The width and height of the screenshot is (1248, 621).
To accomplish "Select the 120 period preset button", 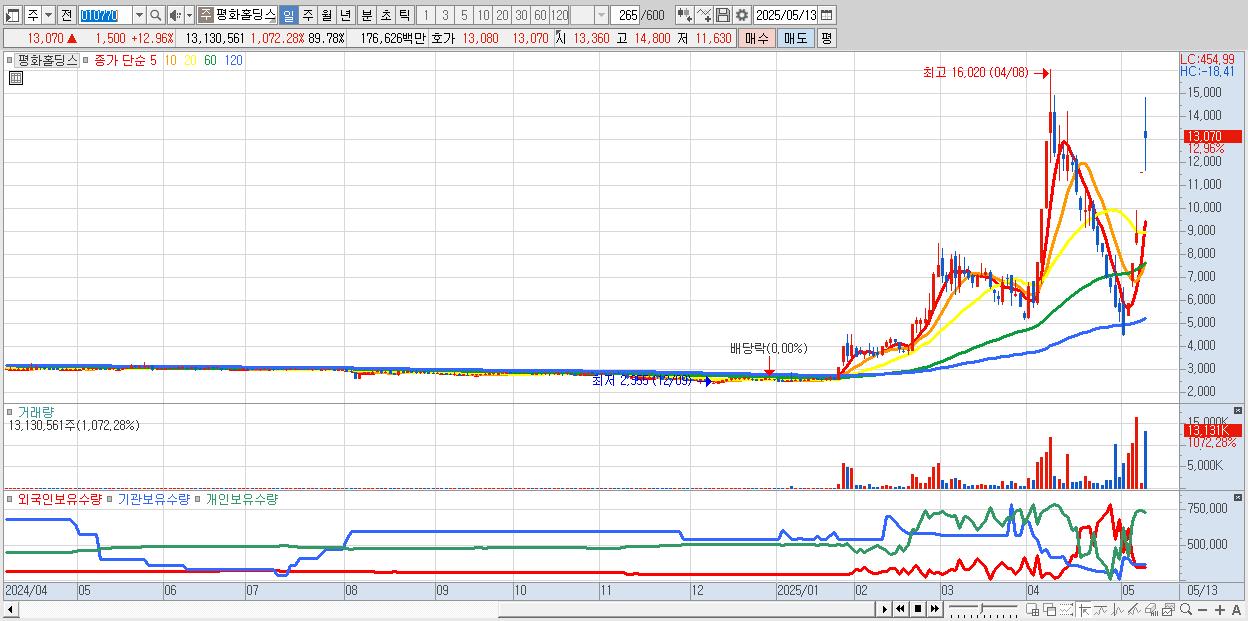I will point(559,15).
